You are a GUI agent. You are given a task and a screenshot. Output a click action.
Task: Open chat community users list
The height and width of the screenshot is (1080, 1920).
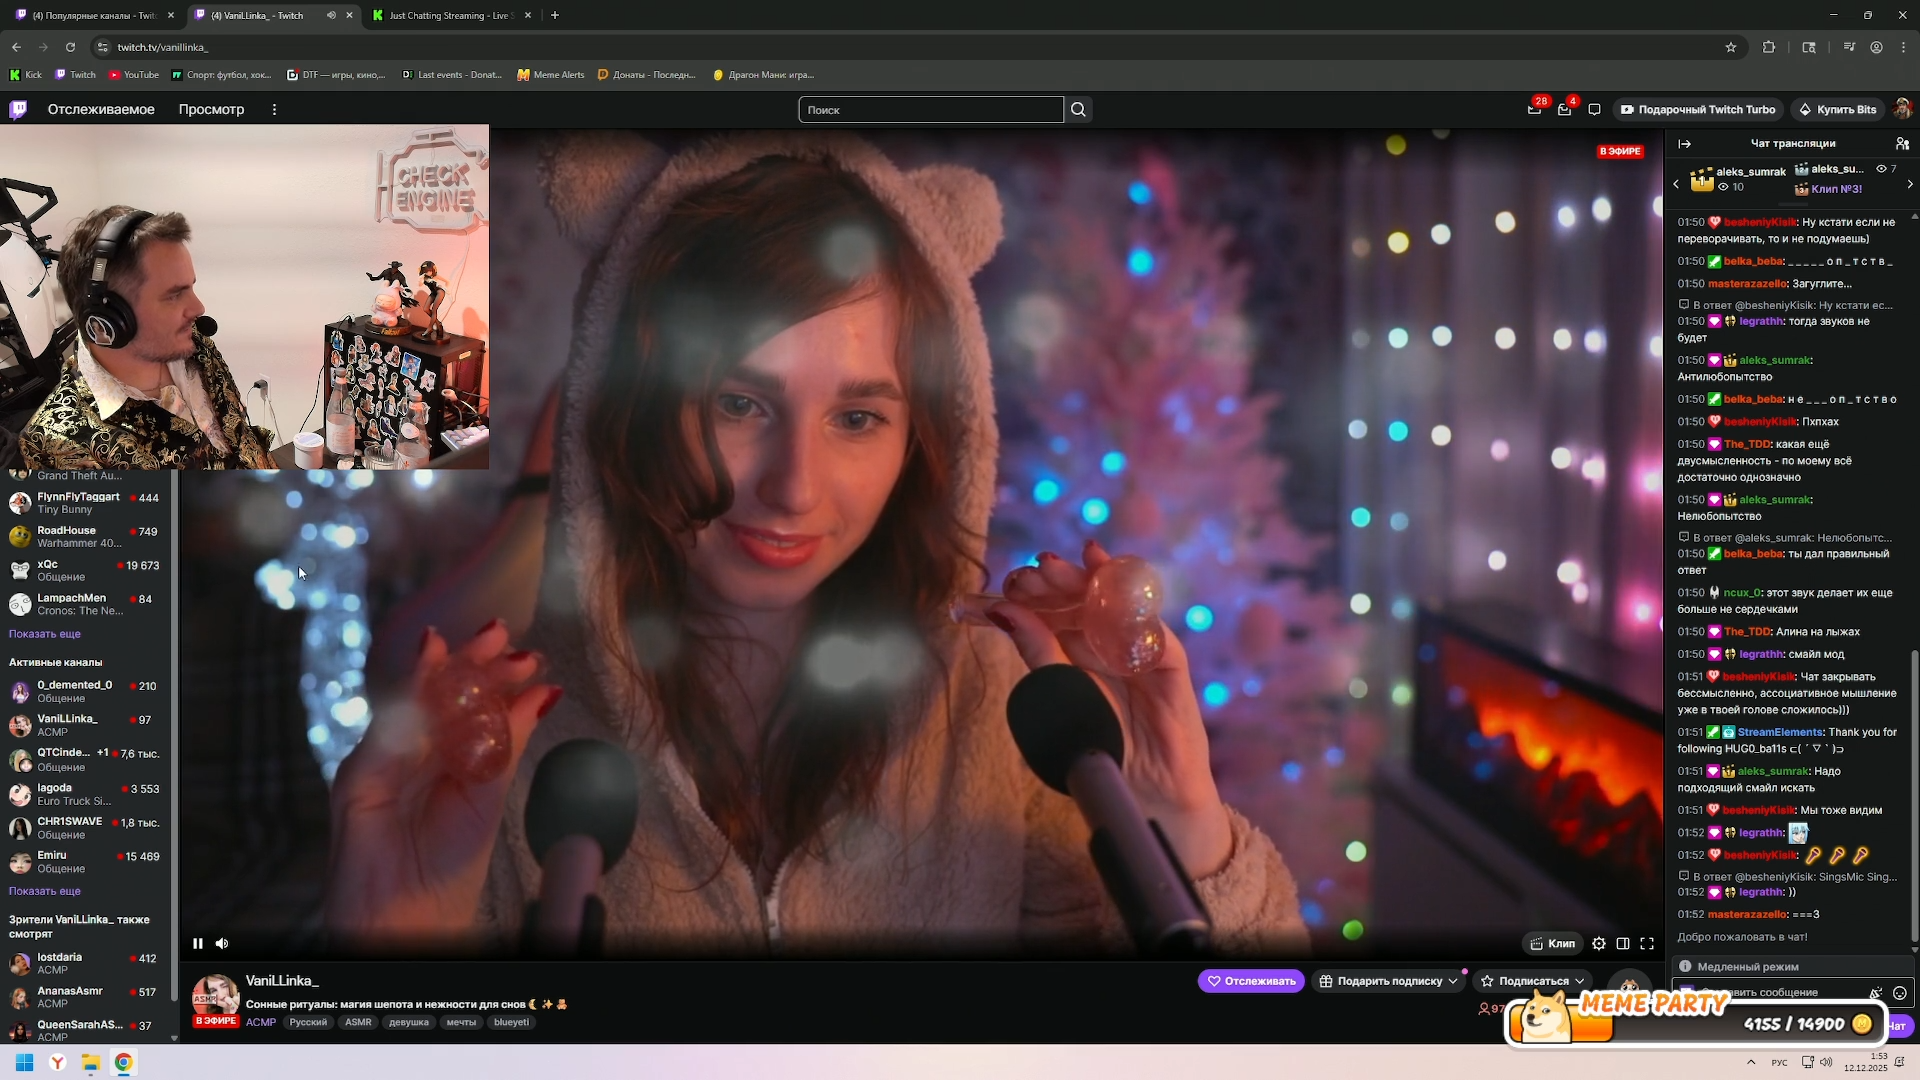tap(1902, 144)
